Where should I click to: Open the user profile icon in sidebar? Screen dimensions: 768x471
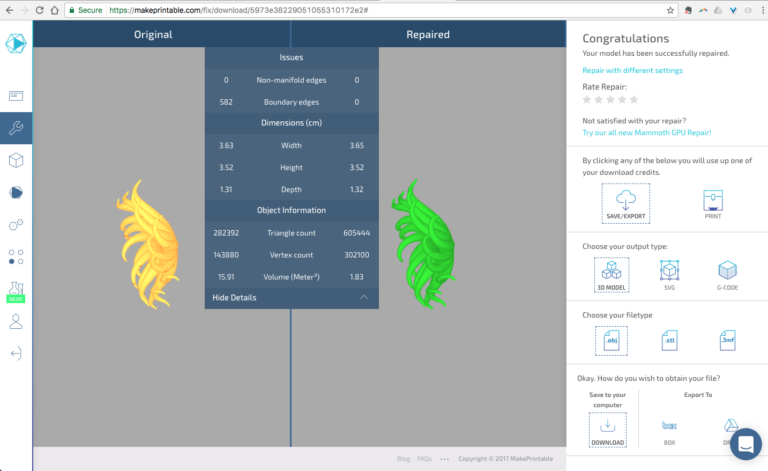[16, 321]
